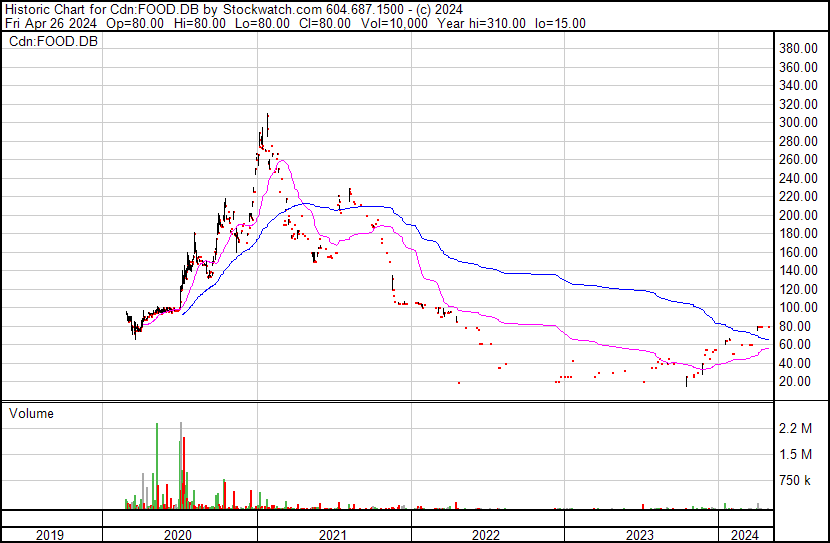Select the 2023 year label
Viewport: 830px width, 543px height.
640,535
